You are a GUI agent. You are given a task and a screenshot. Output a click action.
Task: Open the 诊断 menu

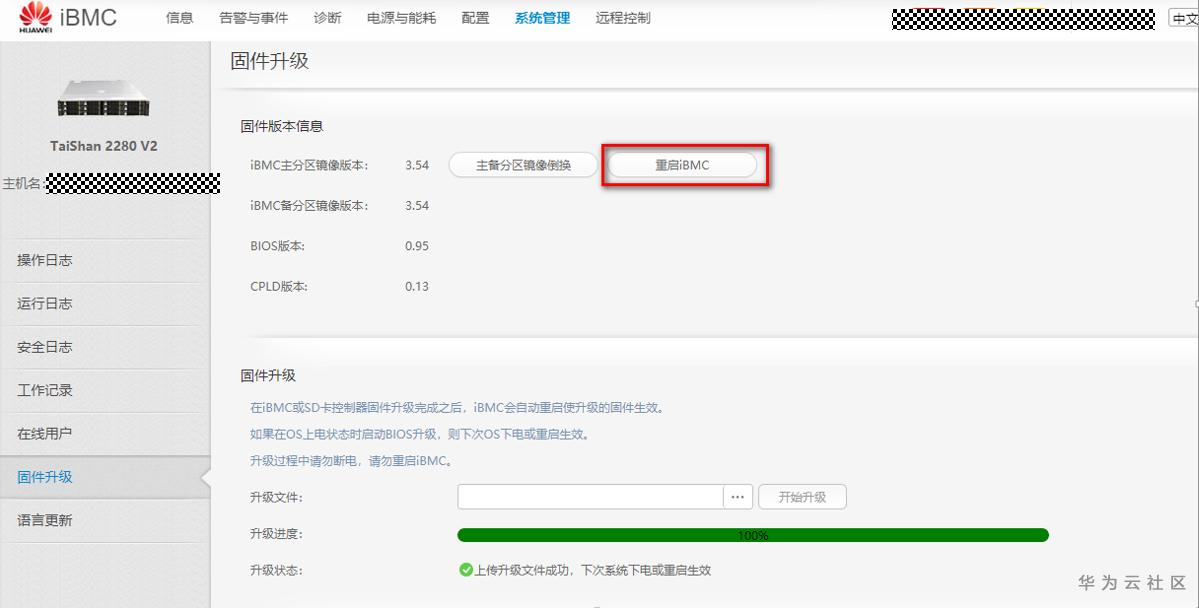[x=327, y=18]
